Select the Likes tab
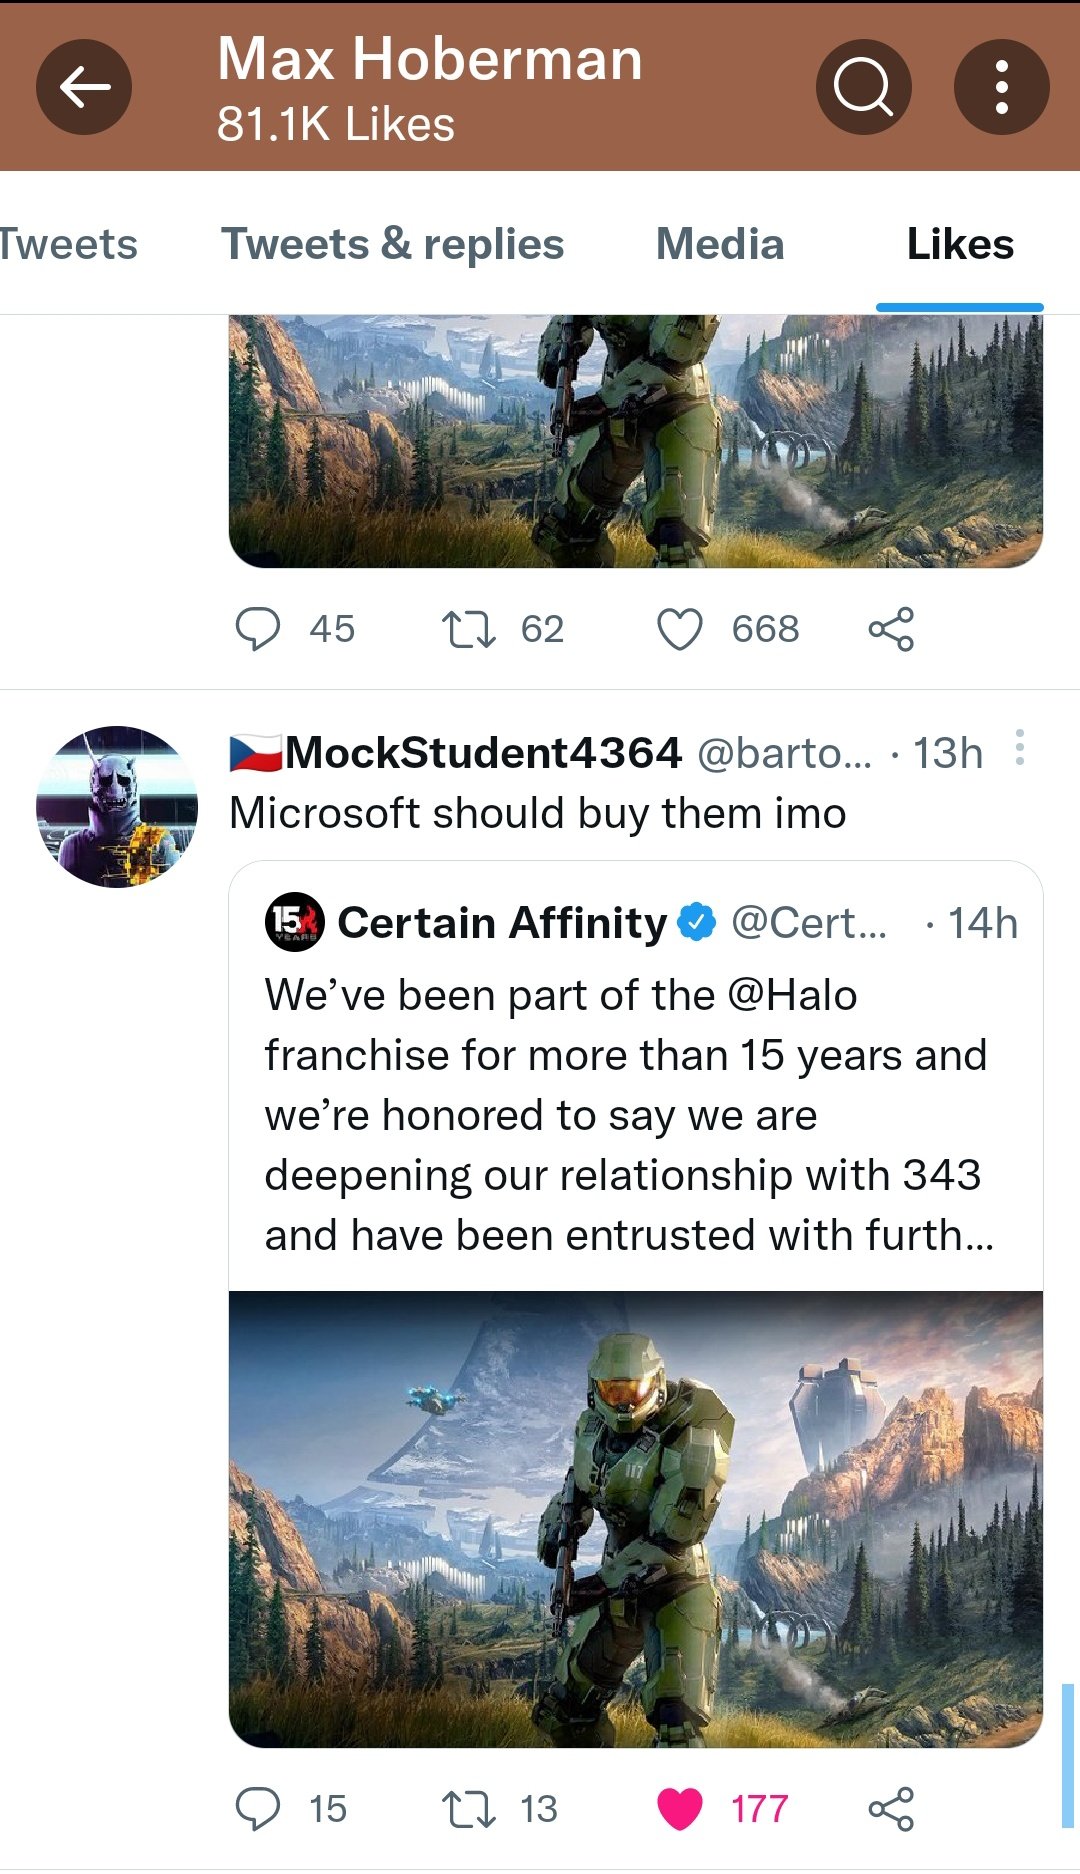This screenshot has width=1080, height=1874. click(x=960, y=244)
